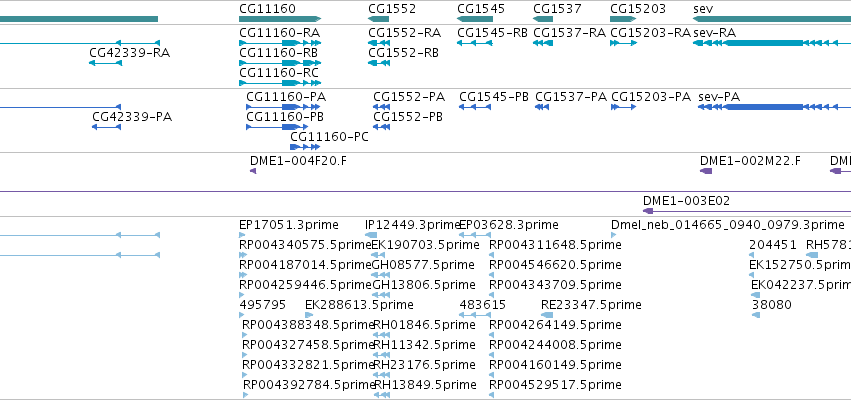Click the CG1545-PB protein label
This screenshot has height=400, width=851.
(494, 97)
